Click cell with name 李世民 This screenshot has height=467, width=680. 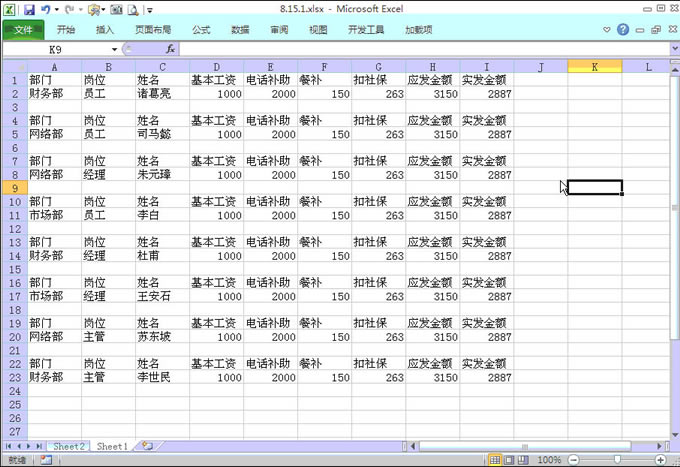pos(162,377)
